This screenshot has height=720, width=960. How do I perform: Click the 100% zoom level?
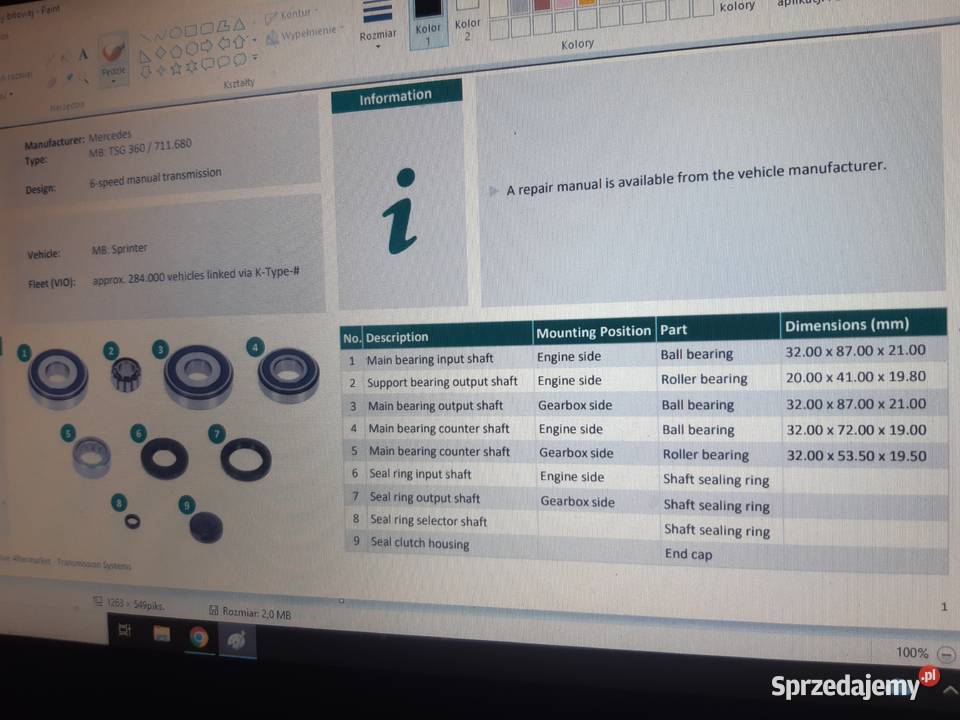[912, 653]
